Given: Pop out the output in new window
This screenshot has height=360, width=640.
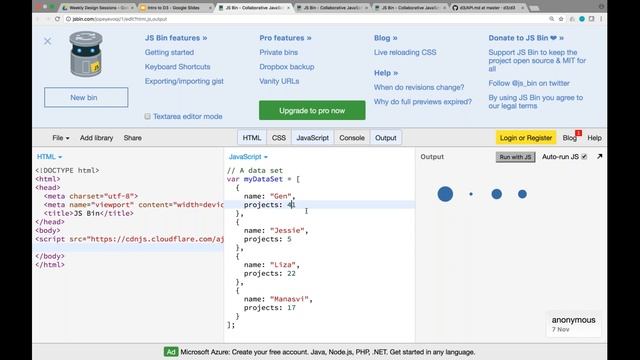Looking at the screenshot, I should [x=599, y=157].
